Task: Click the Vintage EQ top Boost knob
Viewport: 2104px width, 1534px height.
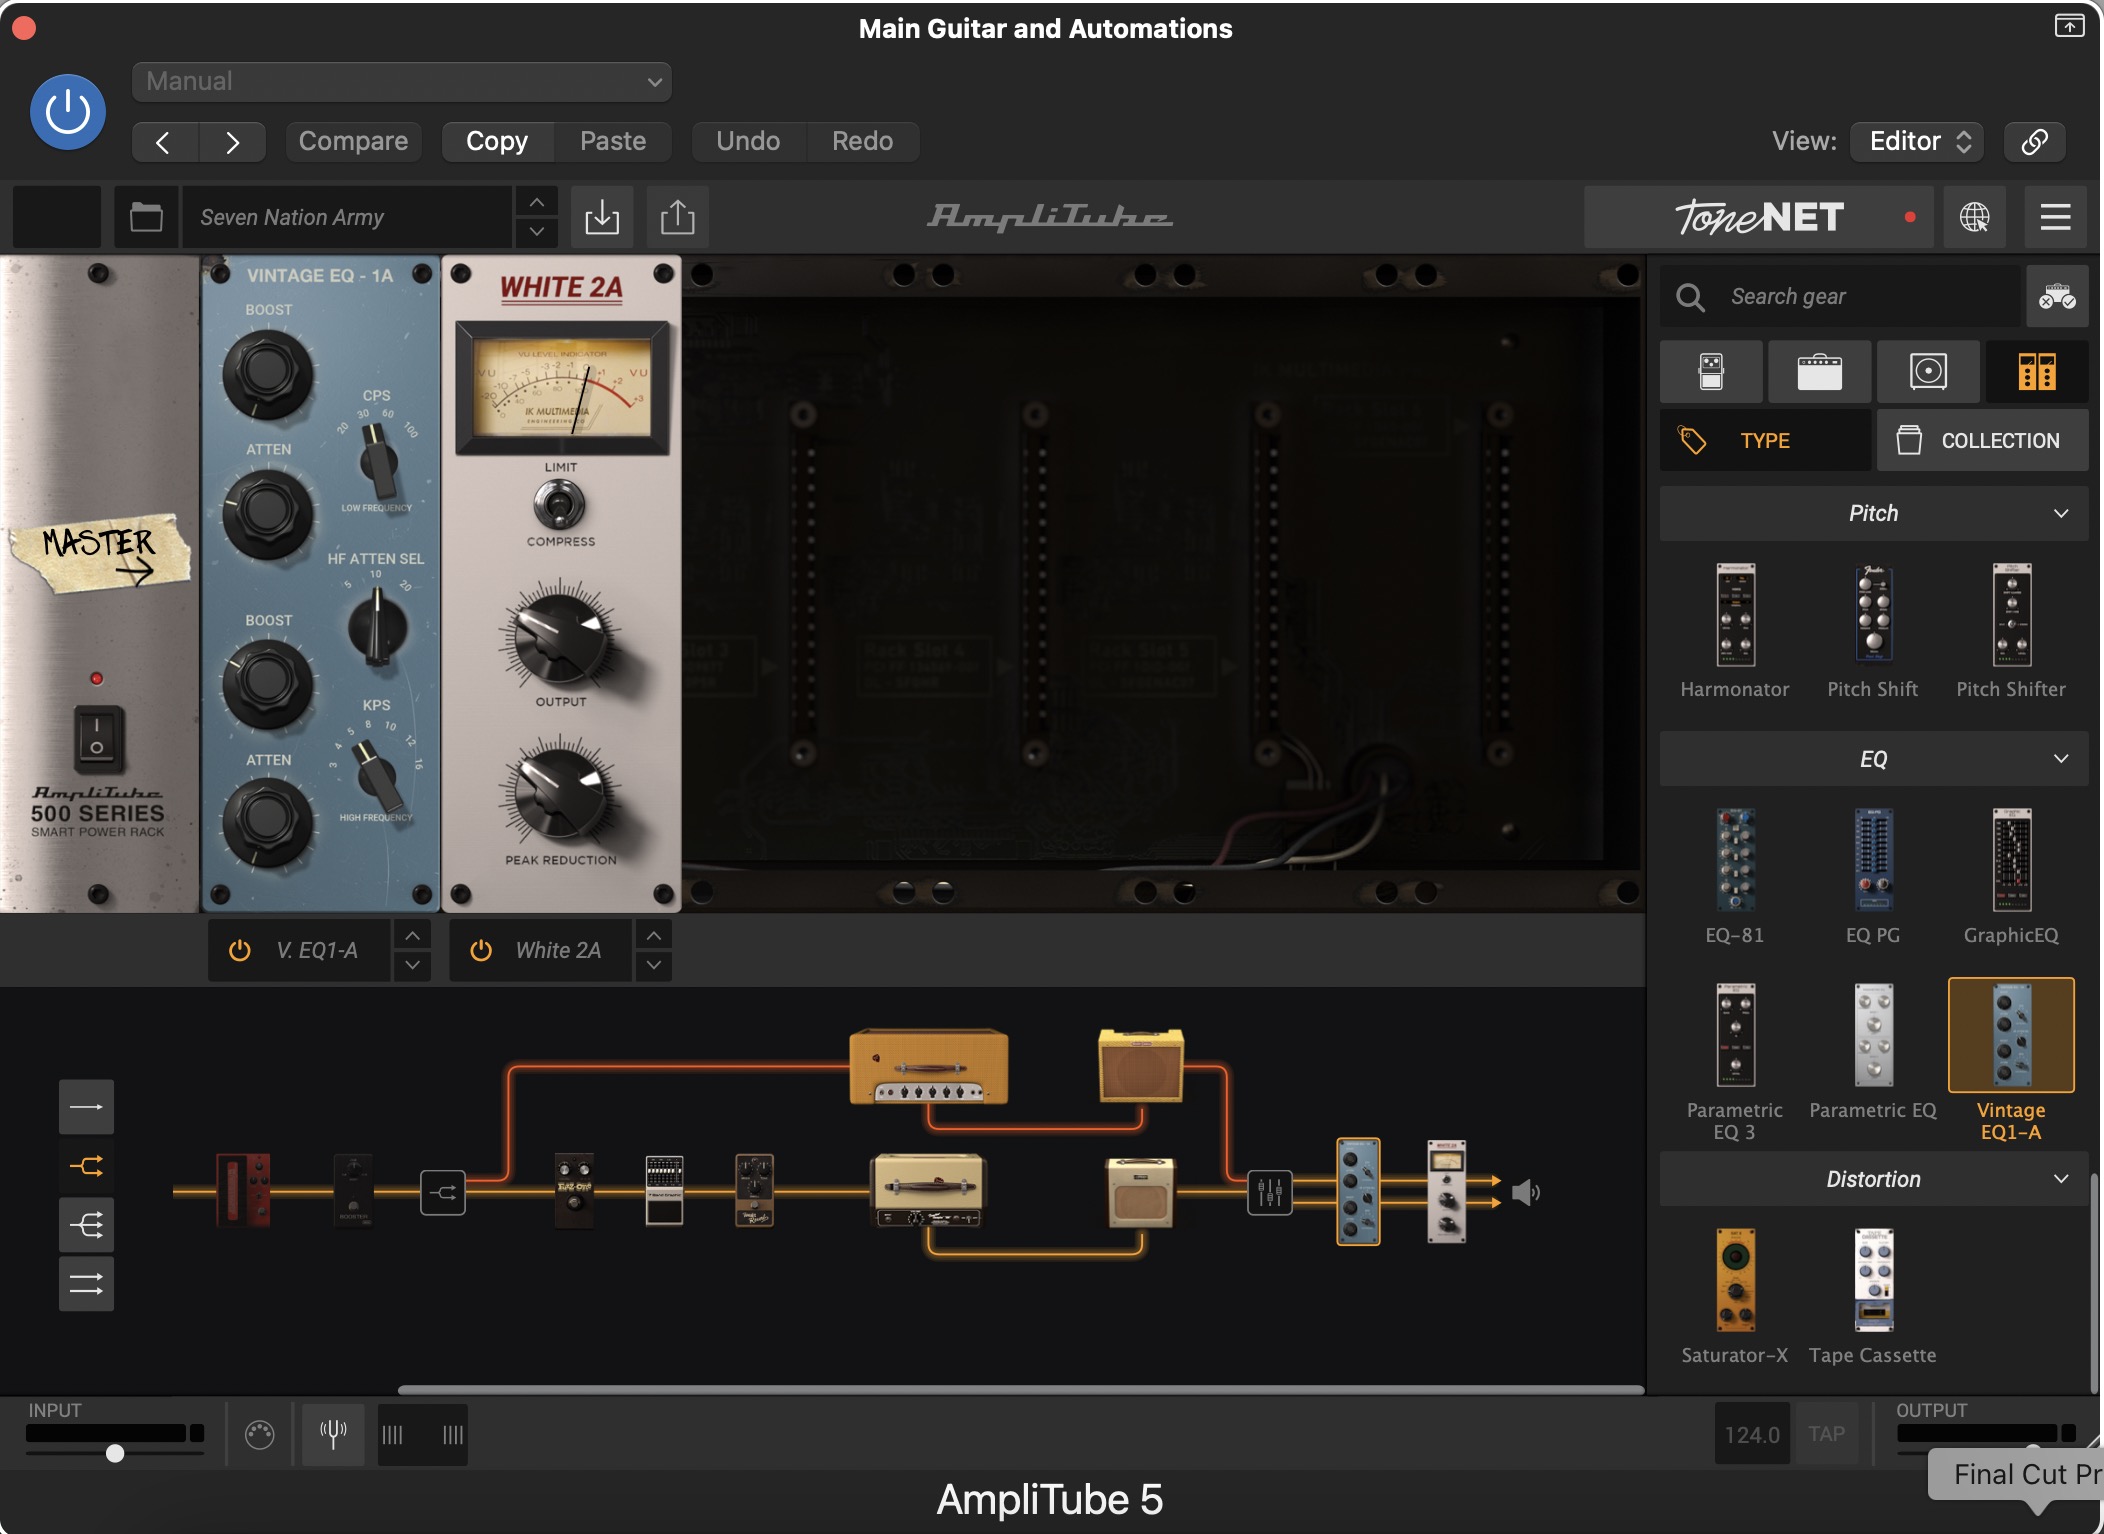Action: pyautogui.click(x=267, y=374)
